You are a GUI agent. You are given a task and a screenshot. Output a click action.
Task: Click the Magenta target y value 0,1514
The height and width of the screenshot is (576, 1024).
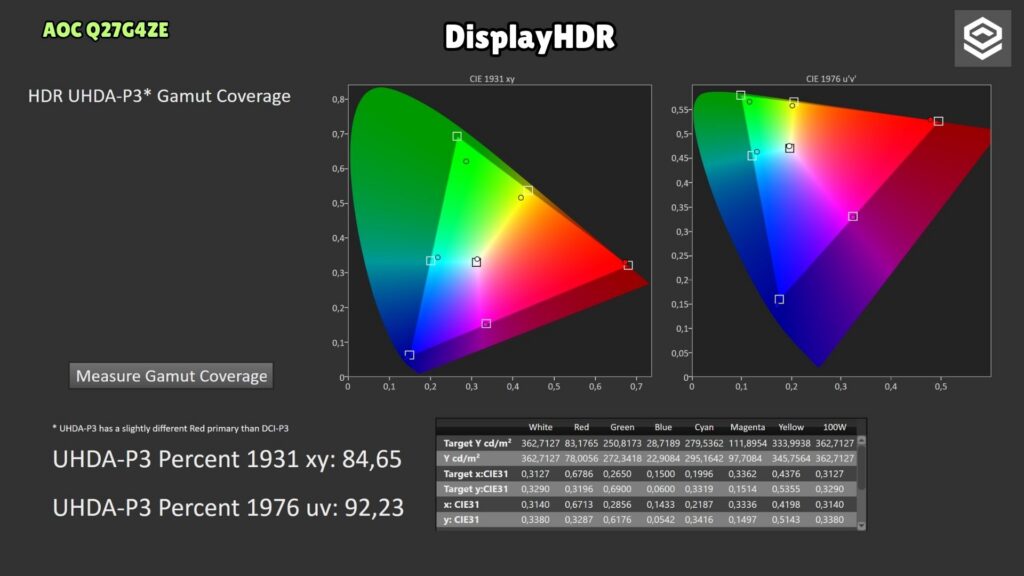click(x=743, y=489)
